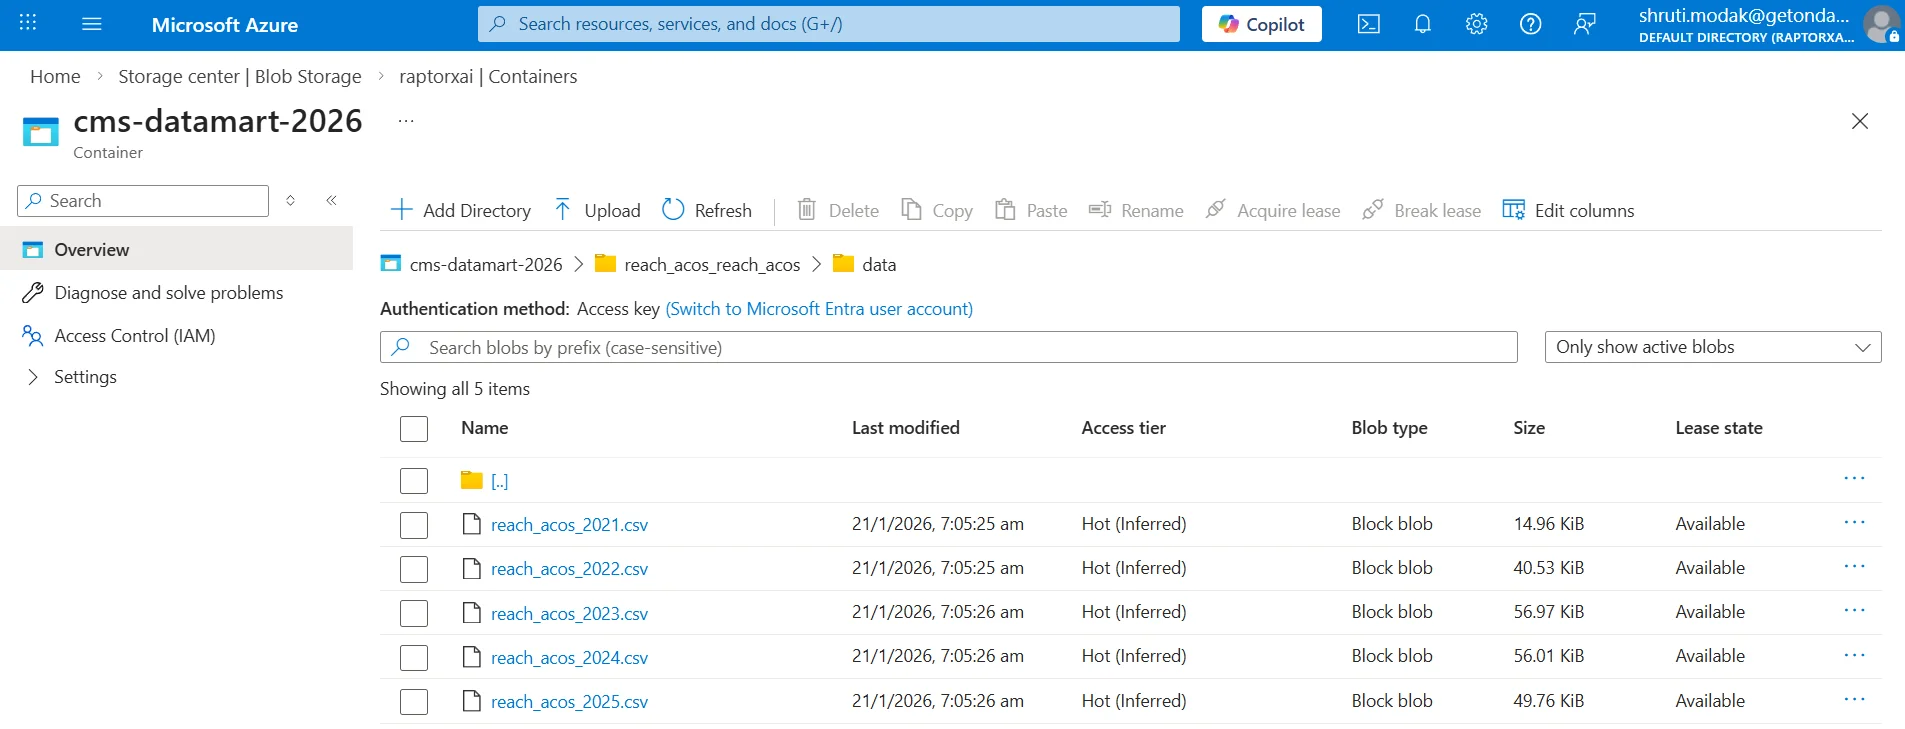This screenshot has height=729, width=1905.
Task: Open the Only show active blobs dropdown
Action: pos(1712,347)
